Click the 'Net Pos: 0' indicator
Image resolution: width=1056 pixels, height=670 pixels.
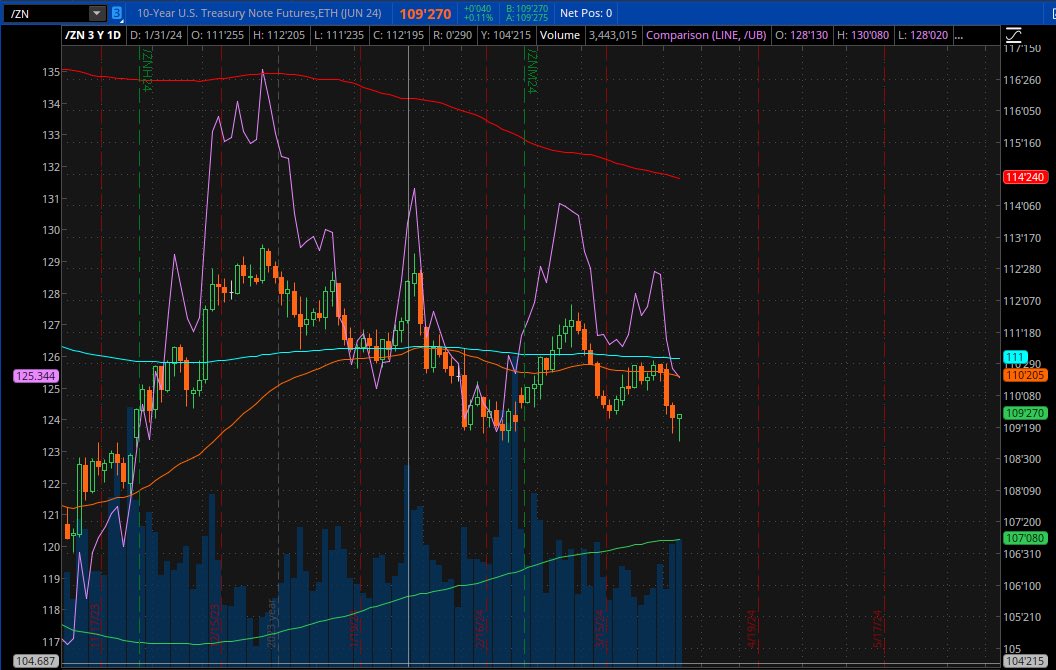pos(586,13)
